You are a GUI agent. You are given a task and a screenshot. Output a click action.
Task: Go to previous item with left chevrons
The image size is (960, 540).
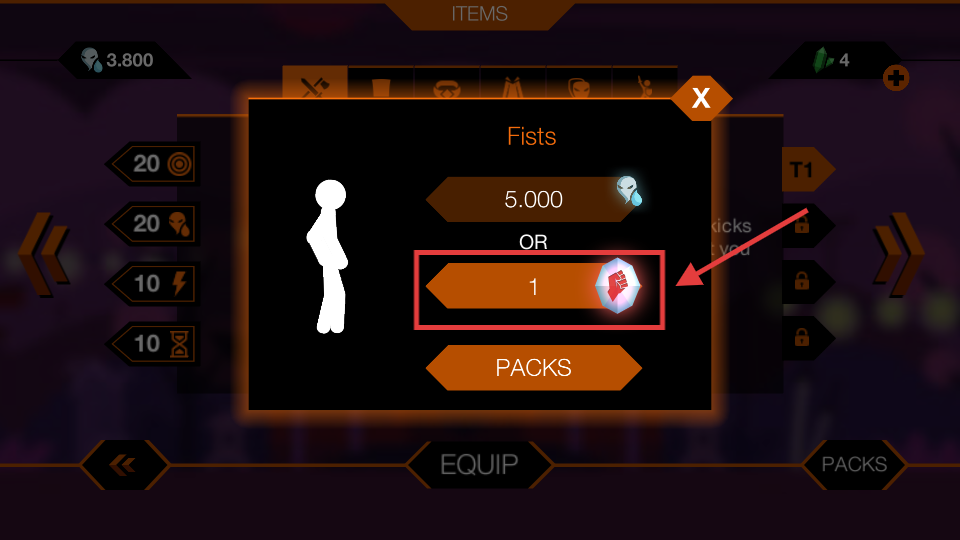(43, 254)
